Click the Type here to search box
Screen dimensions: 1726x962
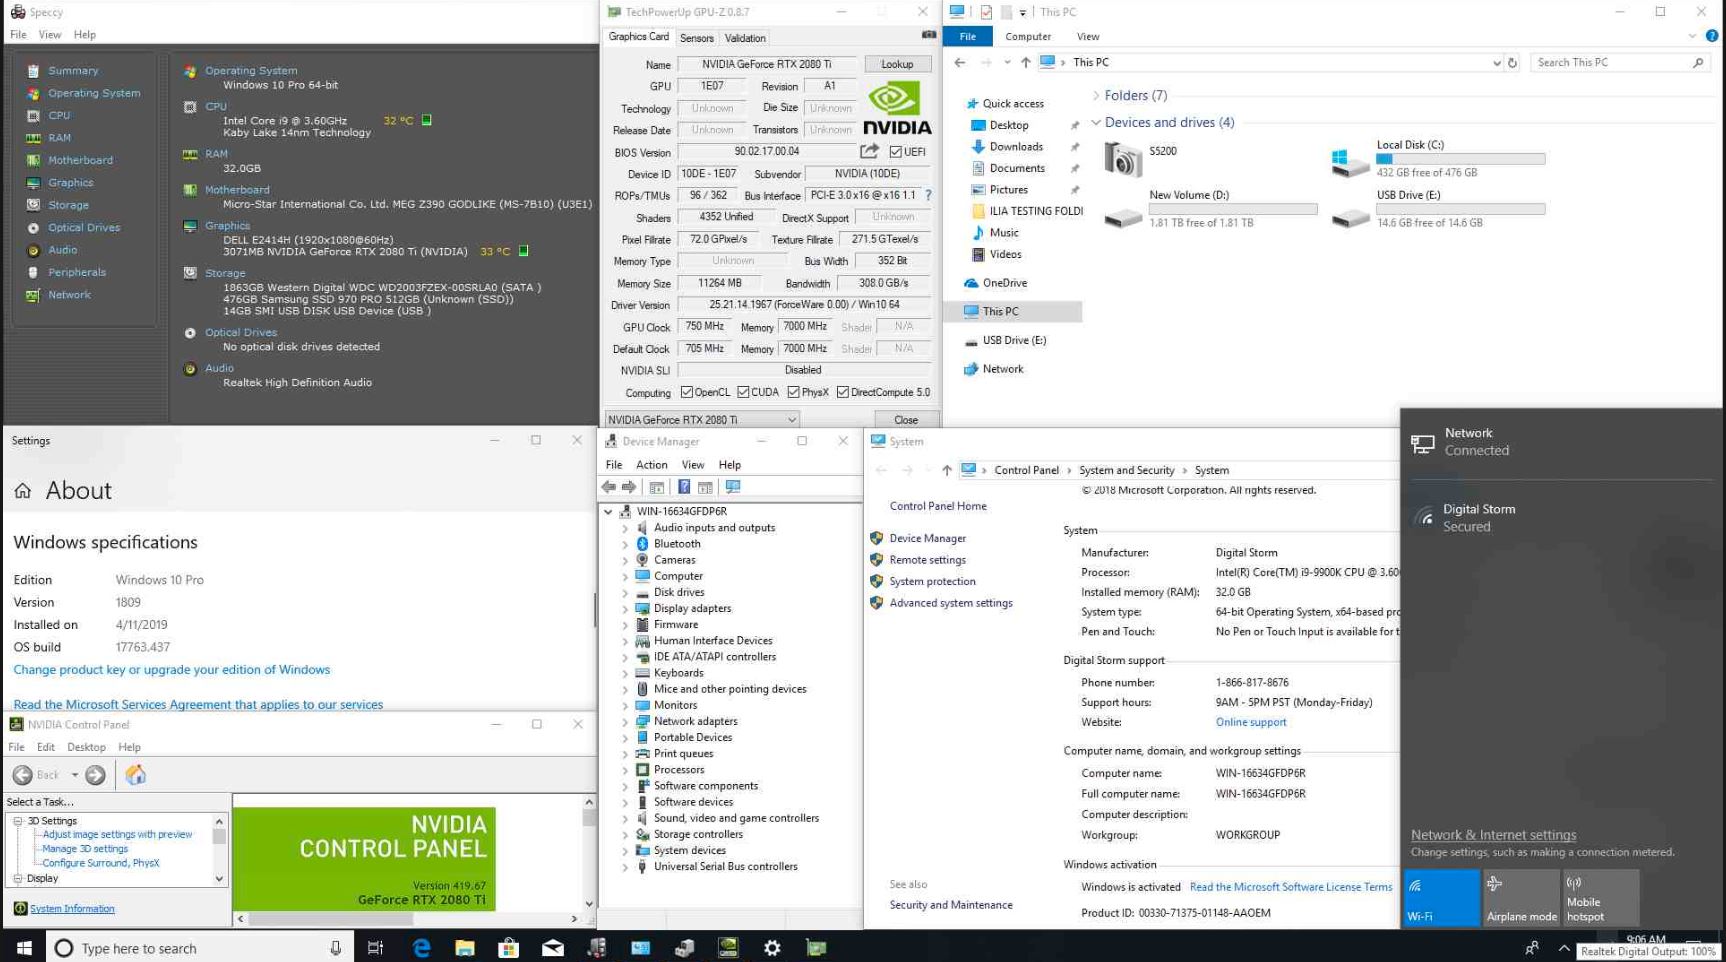coord(200,948)
